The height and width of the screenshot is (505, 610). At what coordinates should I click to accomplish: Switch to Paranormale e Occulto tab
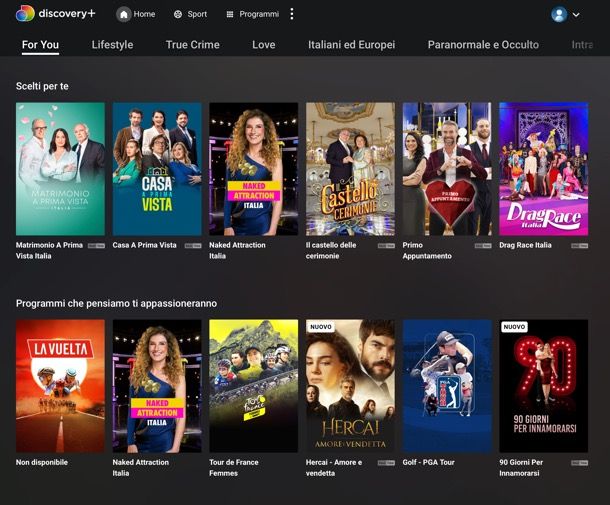click(484, 45)
